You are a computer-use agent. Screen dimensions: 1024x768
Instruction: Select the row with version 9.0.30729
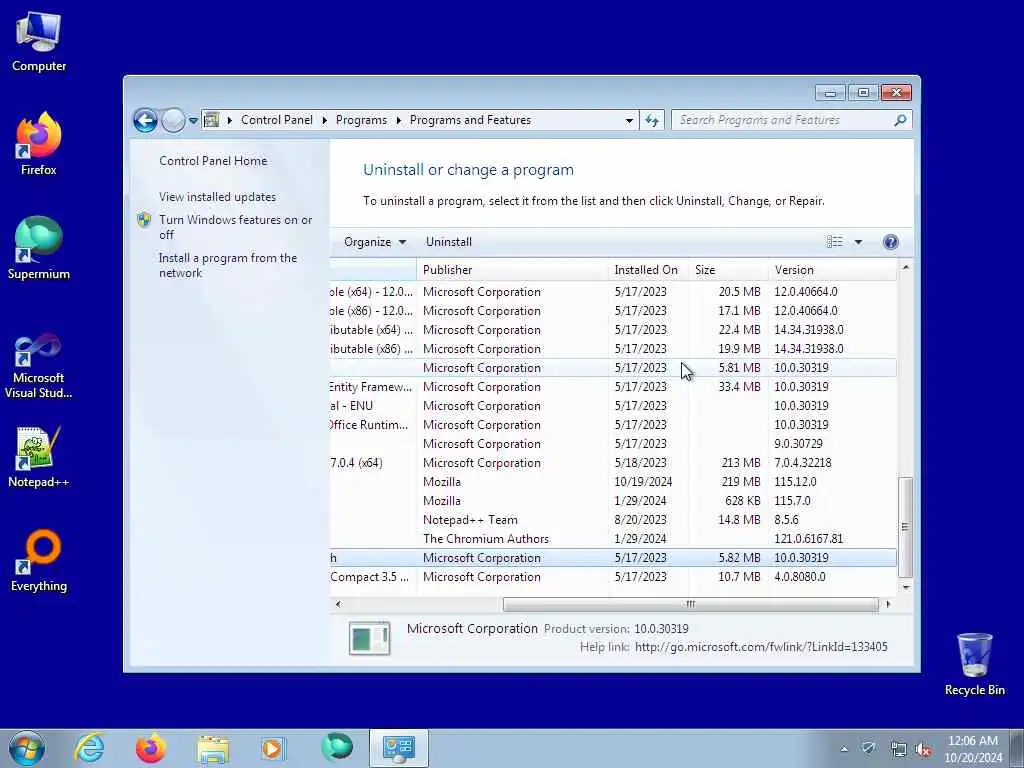[x=613, y=444]
